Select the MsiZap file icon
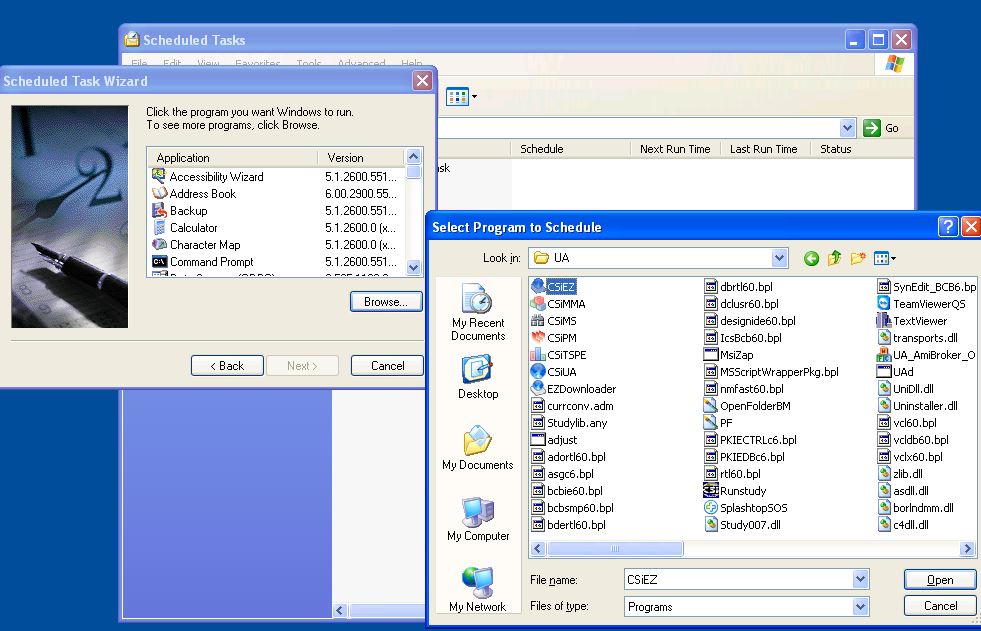This screenshot has height=631, width=981. [x=711, y=355]
